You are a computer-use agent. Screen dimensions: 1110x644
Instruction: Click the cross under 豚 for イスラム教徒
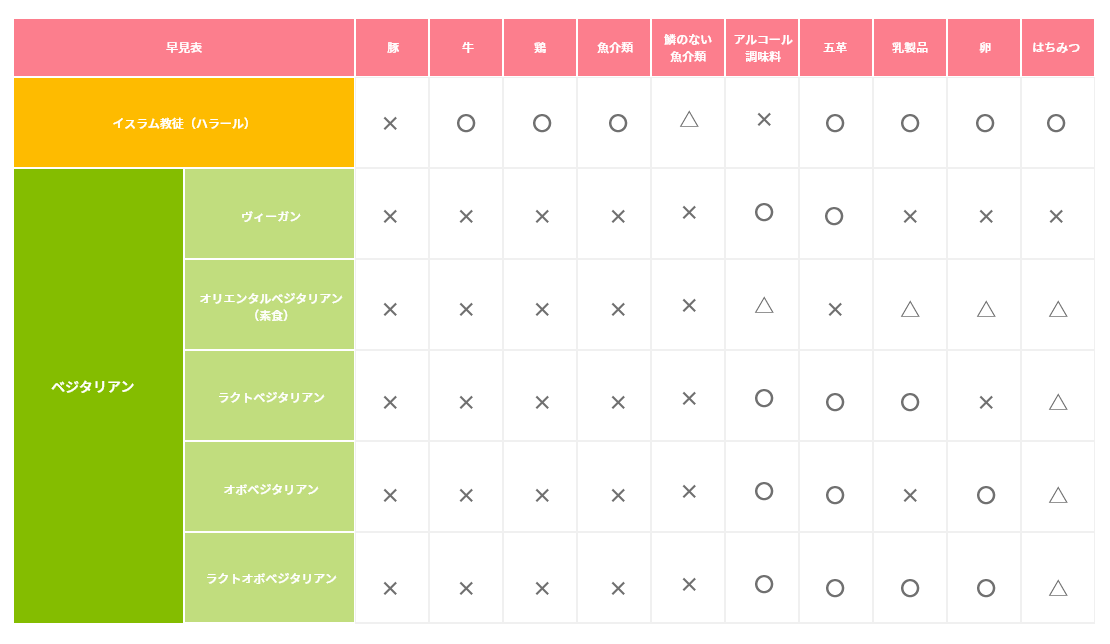[x=390, y=124]
